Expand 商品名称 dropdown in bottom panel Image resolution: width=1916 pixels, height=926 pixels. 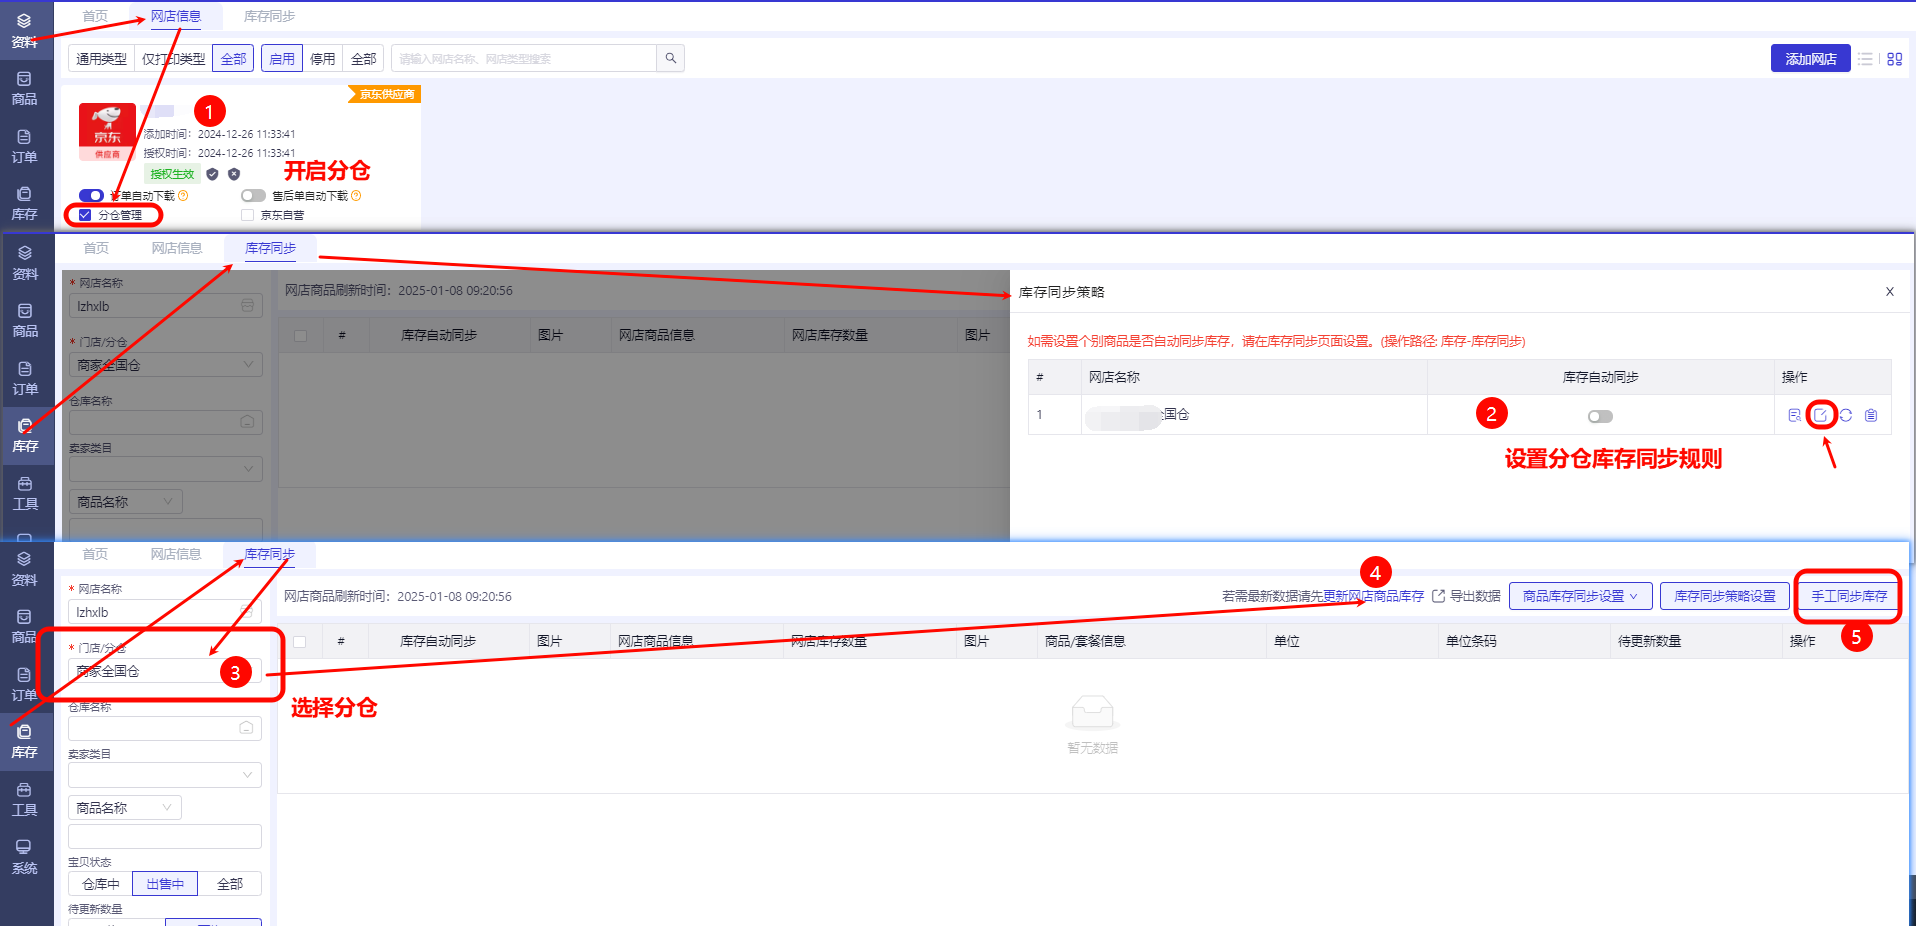tap(125, 808)
